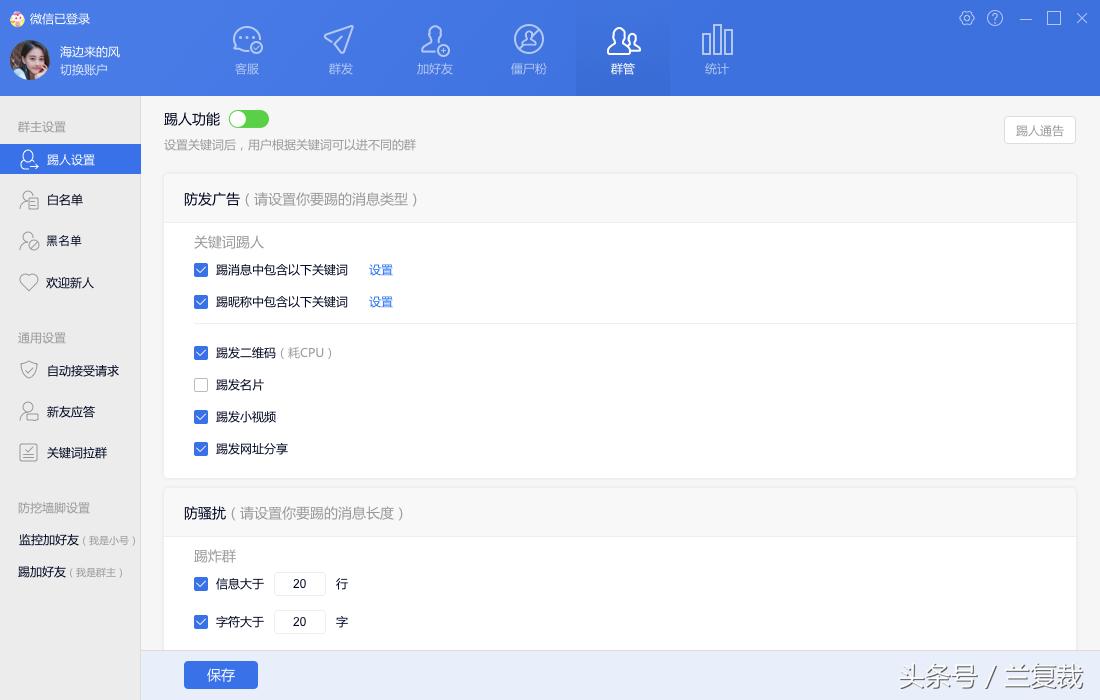Click the 保存 save button
Screen dimensions: 1100x700
coord(220,675)
